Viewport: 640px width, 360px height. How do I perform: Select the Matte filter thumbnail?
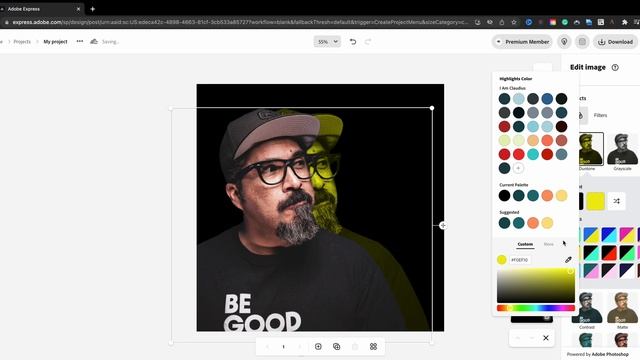[x=622, y=308]
